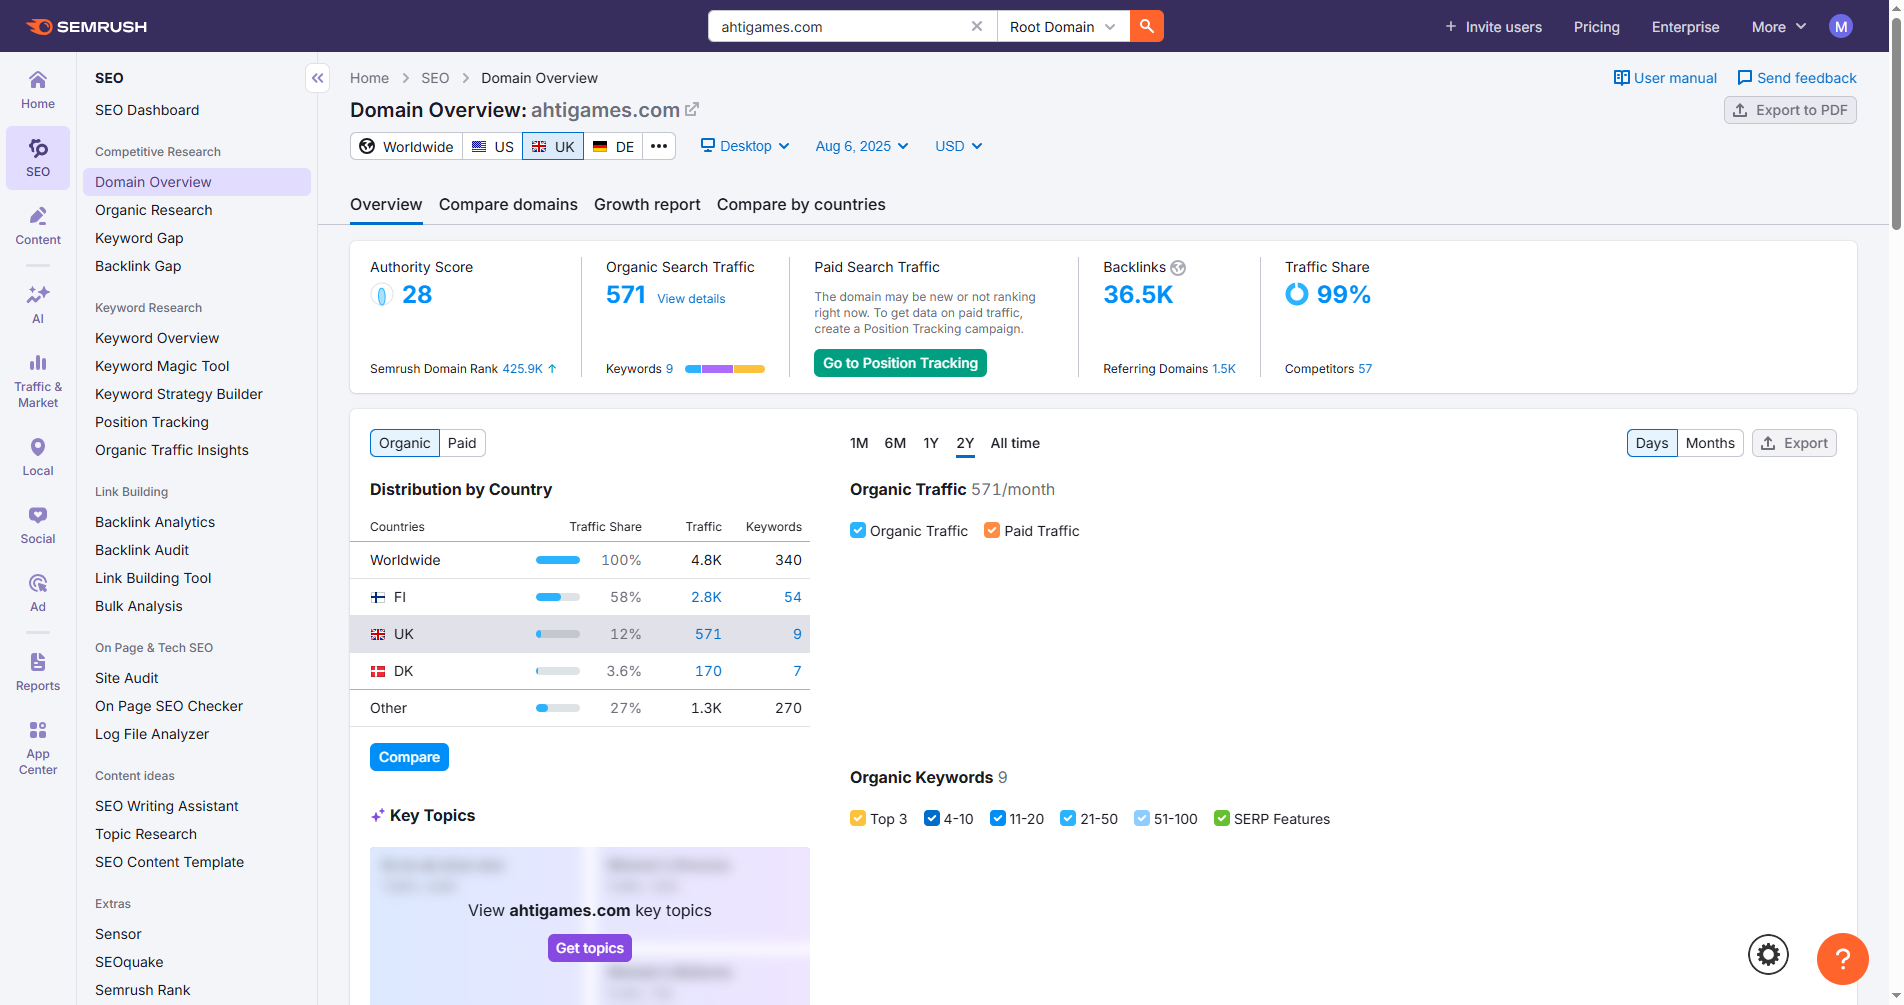Open the settings gear icon
Viewport: 1904px width, 1005px height.
coord(1768,954)
